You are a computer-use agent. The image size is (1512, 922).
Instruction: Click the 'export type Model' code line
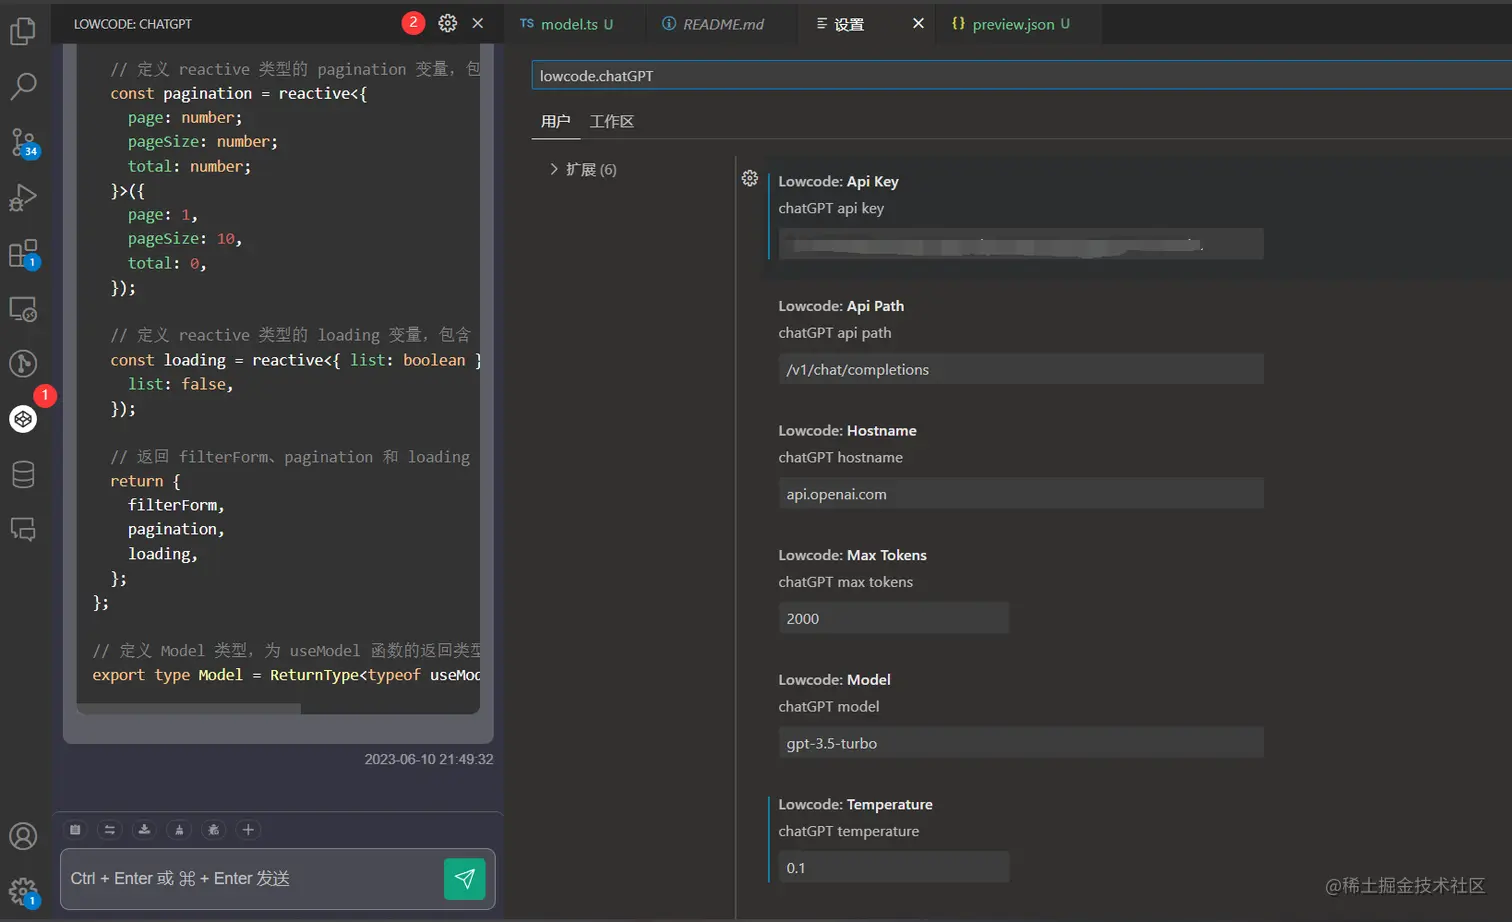click(x=286, y=676)
